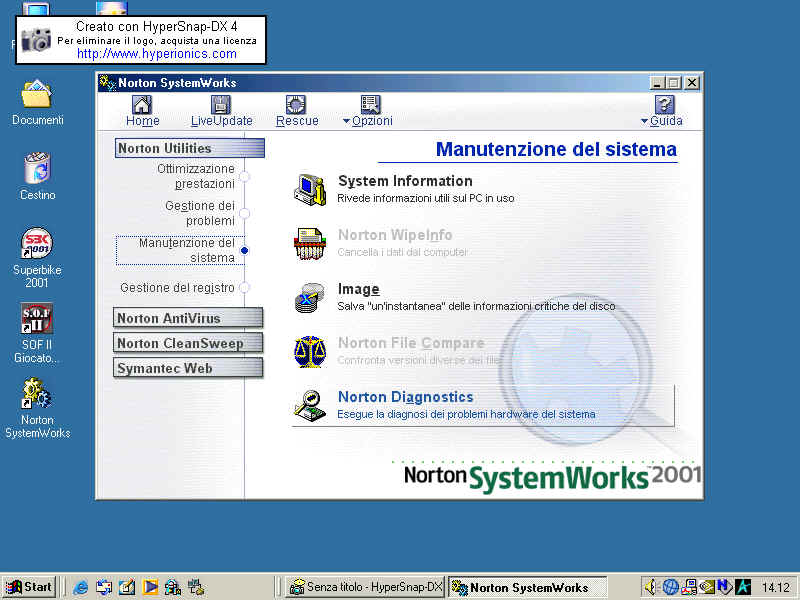This screenshot has width=800, height=600.
Task: Open the Symantec Web section
Action: point(188,368)
